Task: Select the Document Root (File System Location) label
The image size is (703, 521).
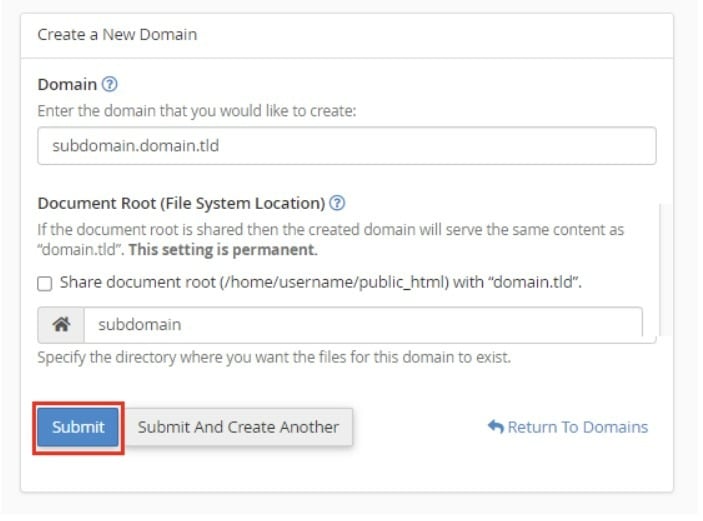Action: pos(181,203)
